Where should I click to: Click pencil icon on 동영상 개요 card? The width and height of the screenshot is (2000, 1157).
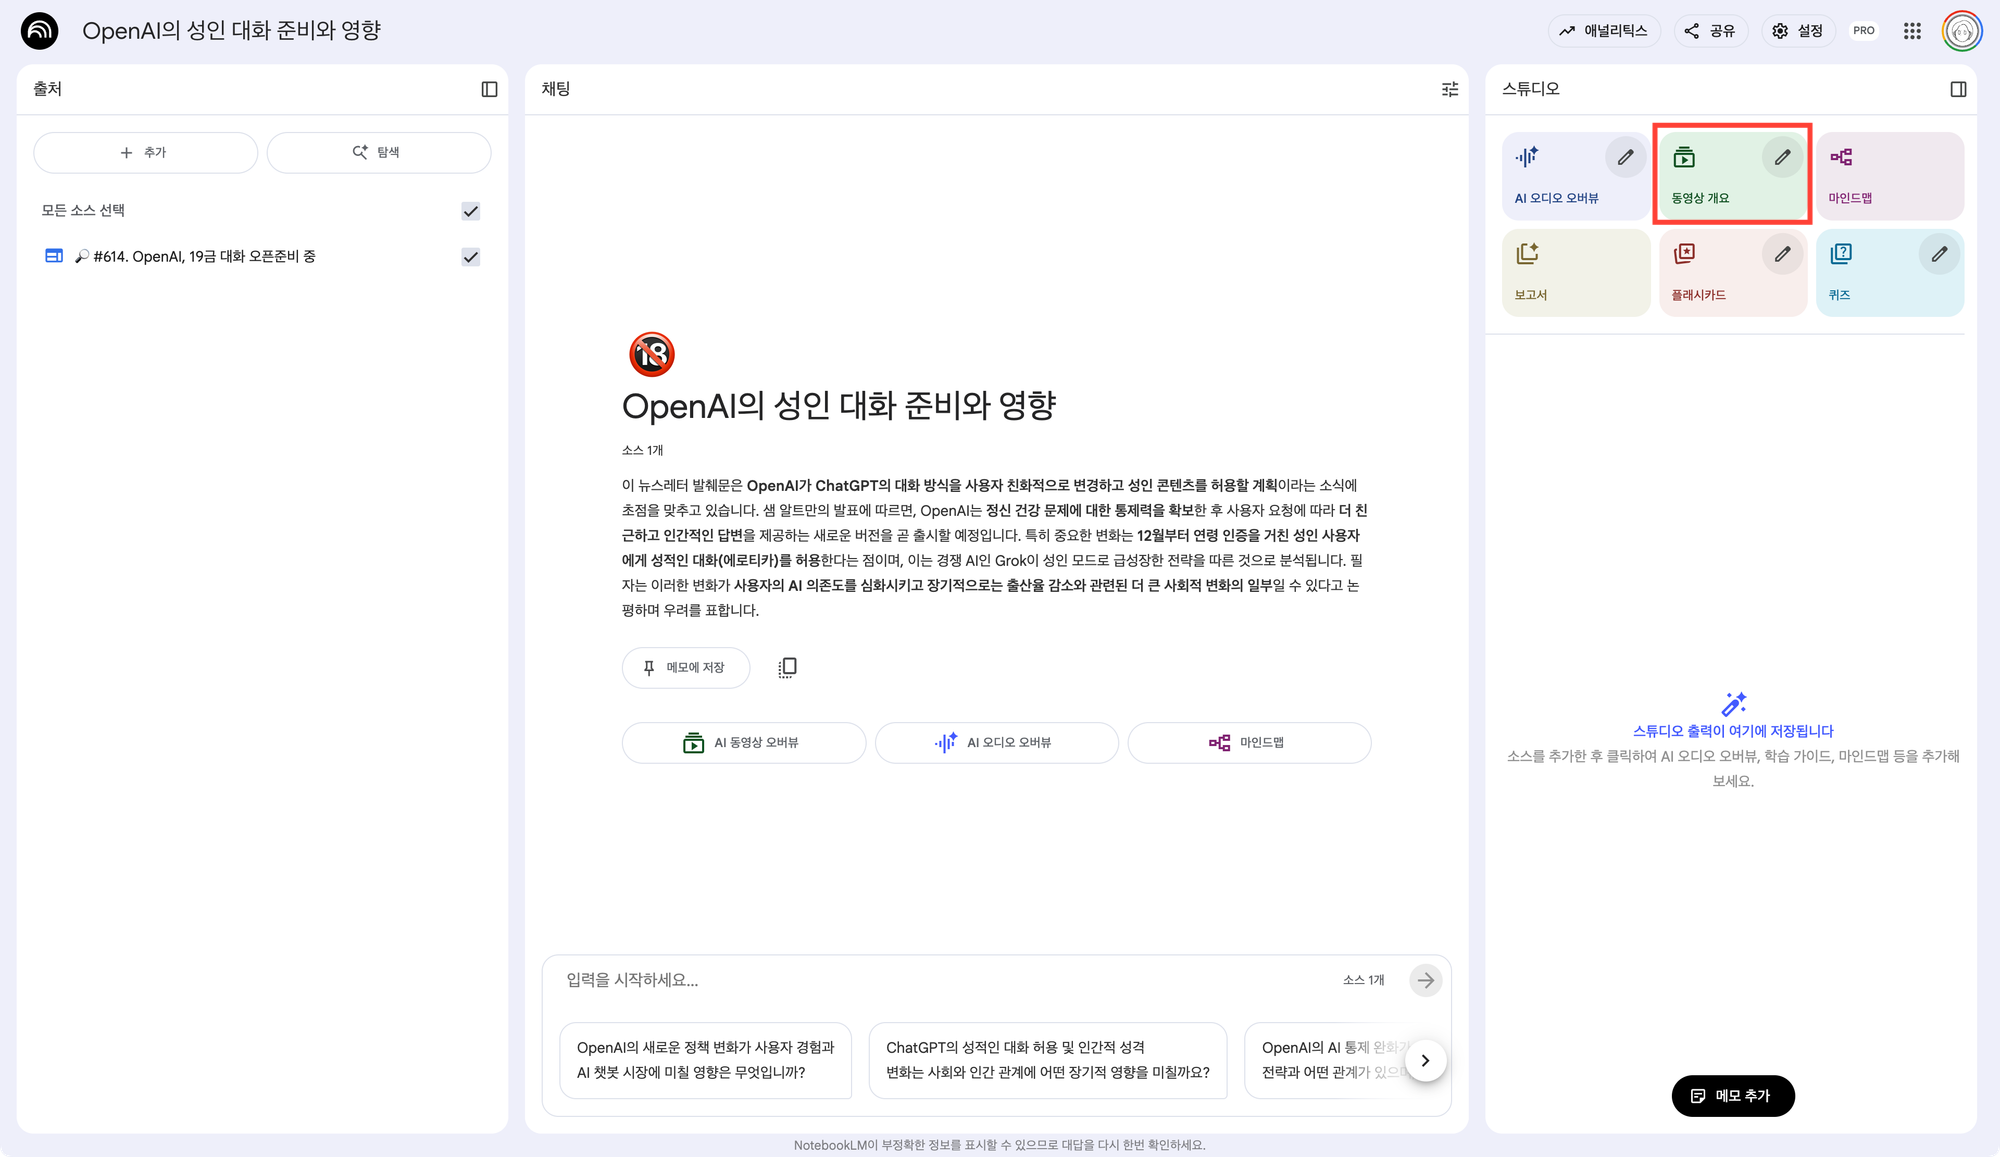coord(1782,157)
